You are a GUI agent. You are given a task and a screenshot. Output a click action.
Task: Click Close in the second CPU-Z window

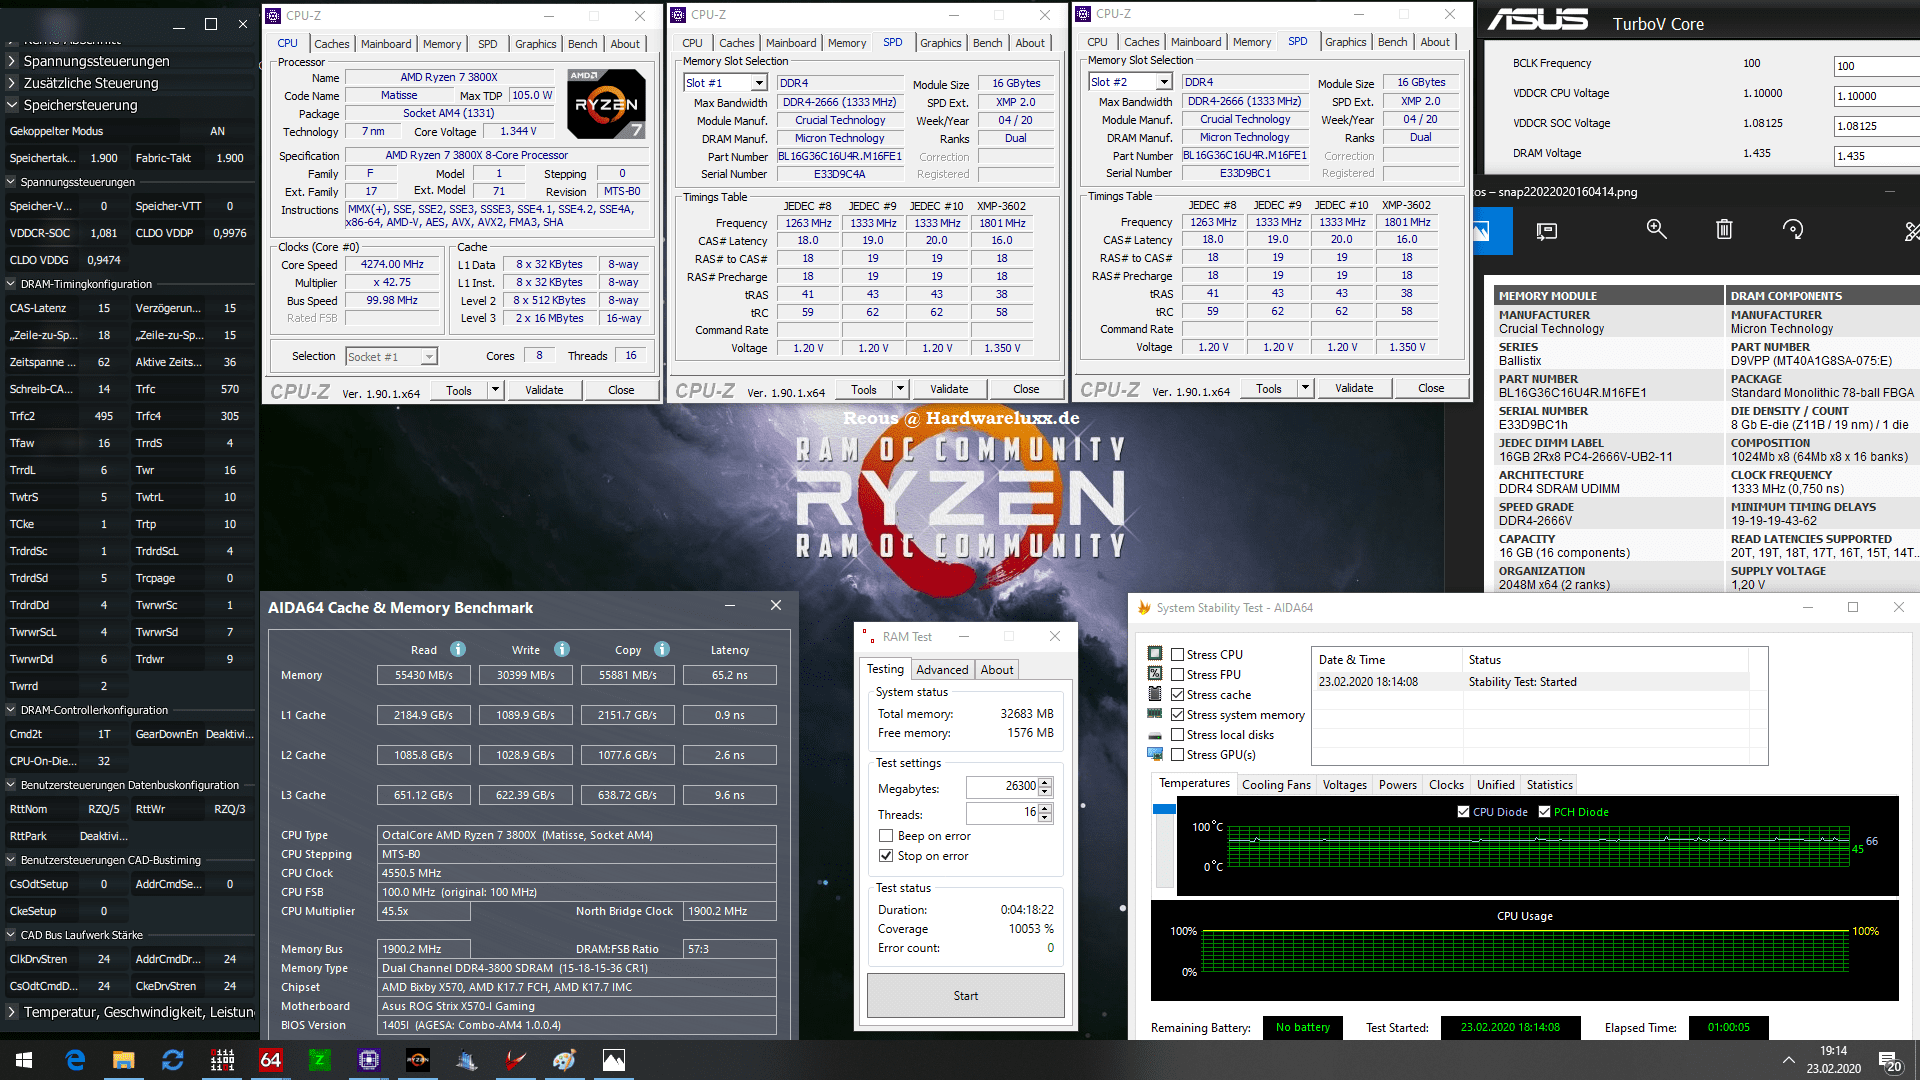1026,389
